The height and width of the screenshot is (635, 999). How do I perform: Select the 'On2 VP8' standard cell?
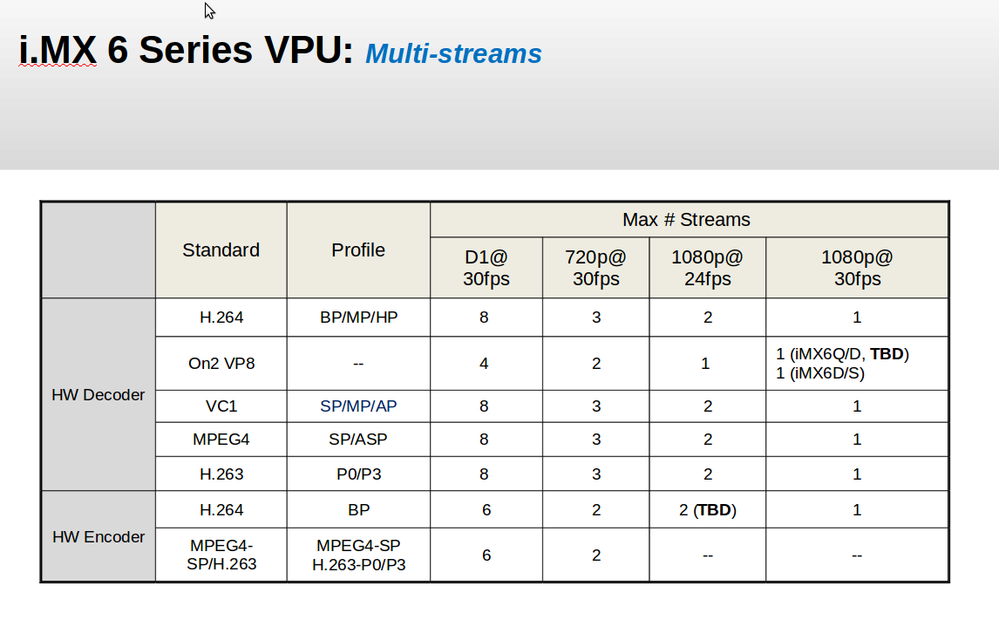[221, 363]
